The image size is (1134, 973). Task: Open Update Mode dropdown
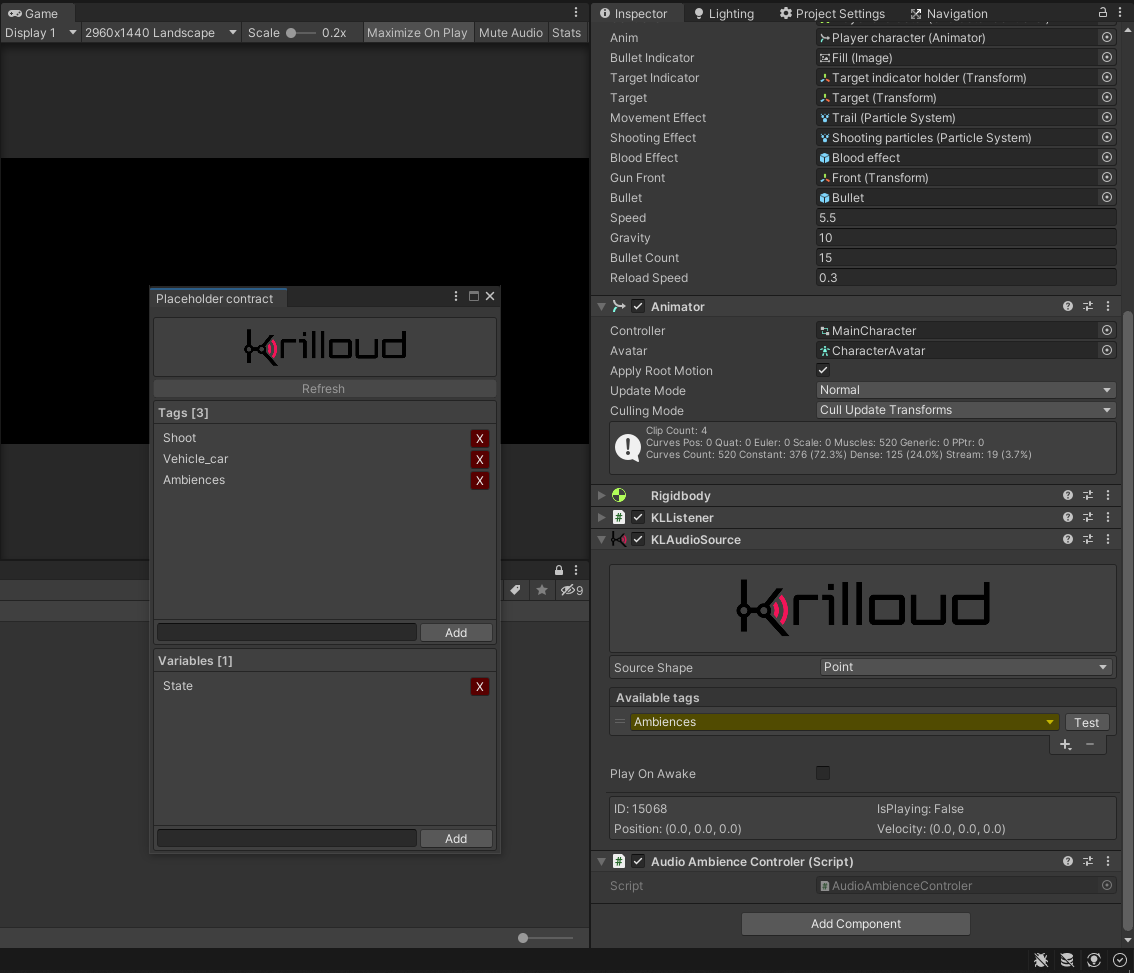pos(965,390)
